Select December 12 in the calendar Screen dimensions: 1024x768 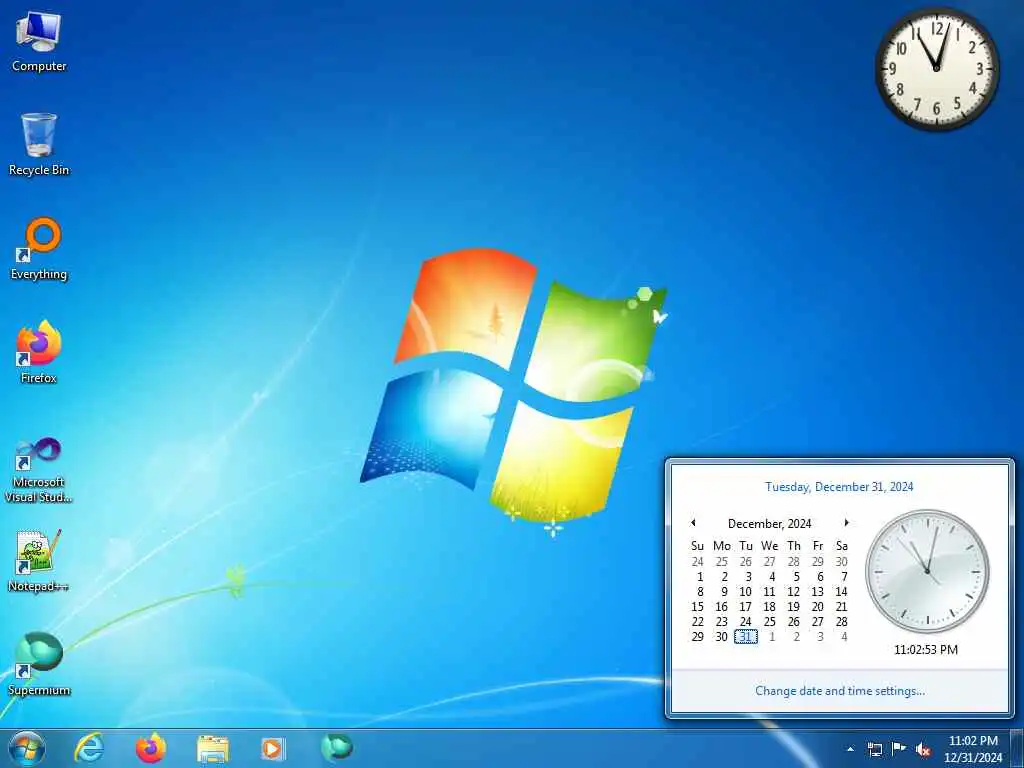[x=793, y=592]
